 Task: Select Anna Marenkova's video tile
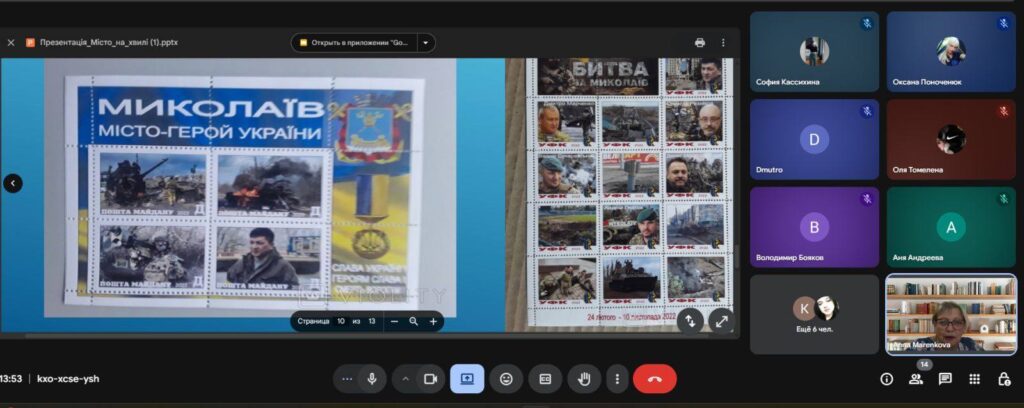pos(952,315)
